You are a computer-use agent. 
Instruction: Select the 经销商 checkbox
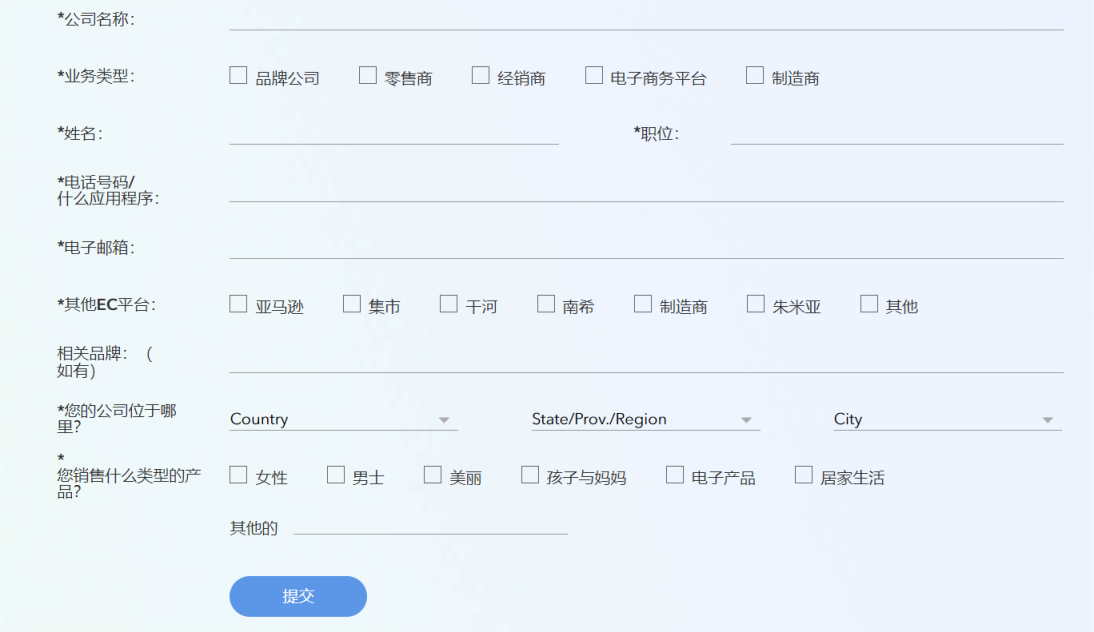pyautogui.click(x=481, y=76)
